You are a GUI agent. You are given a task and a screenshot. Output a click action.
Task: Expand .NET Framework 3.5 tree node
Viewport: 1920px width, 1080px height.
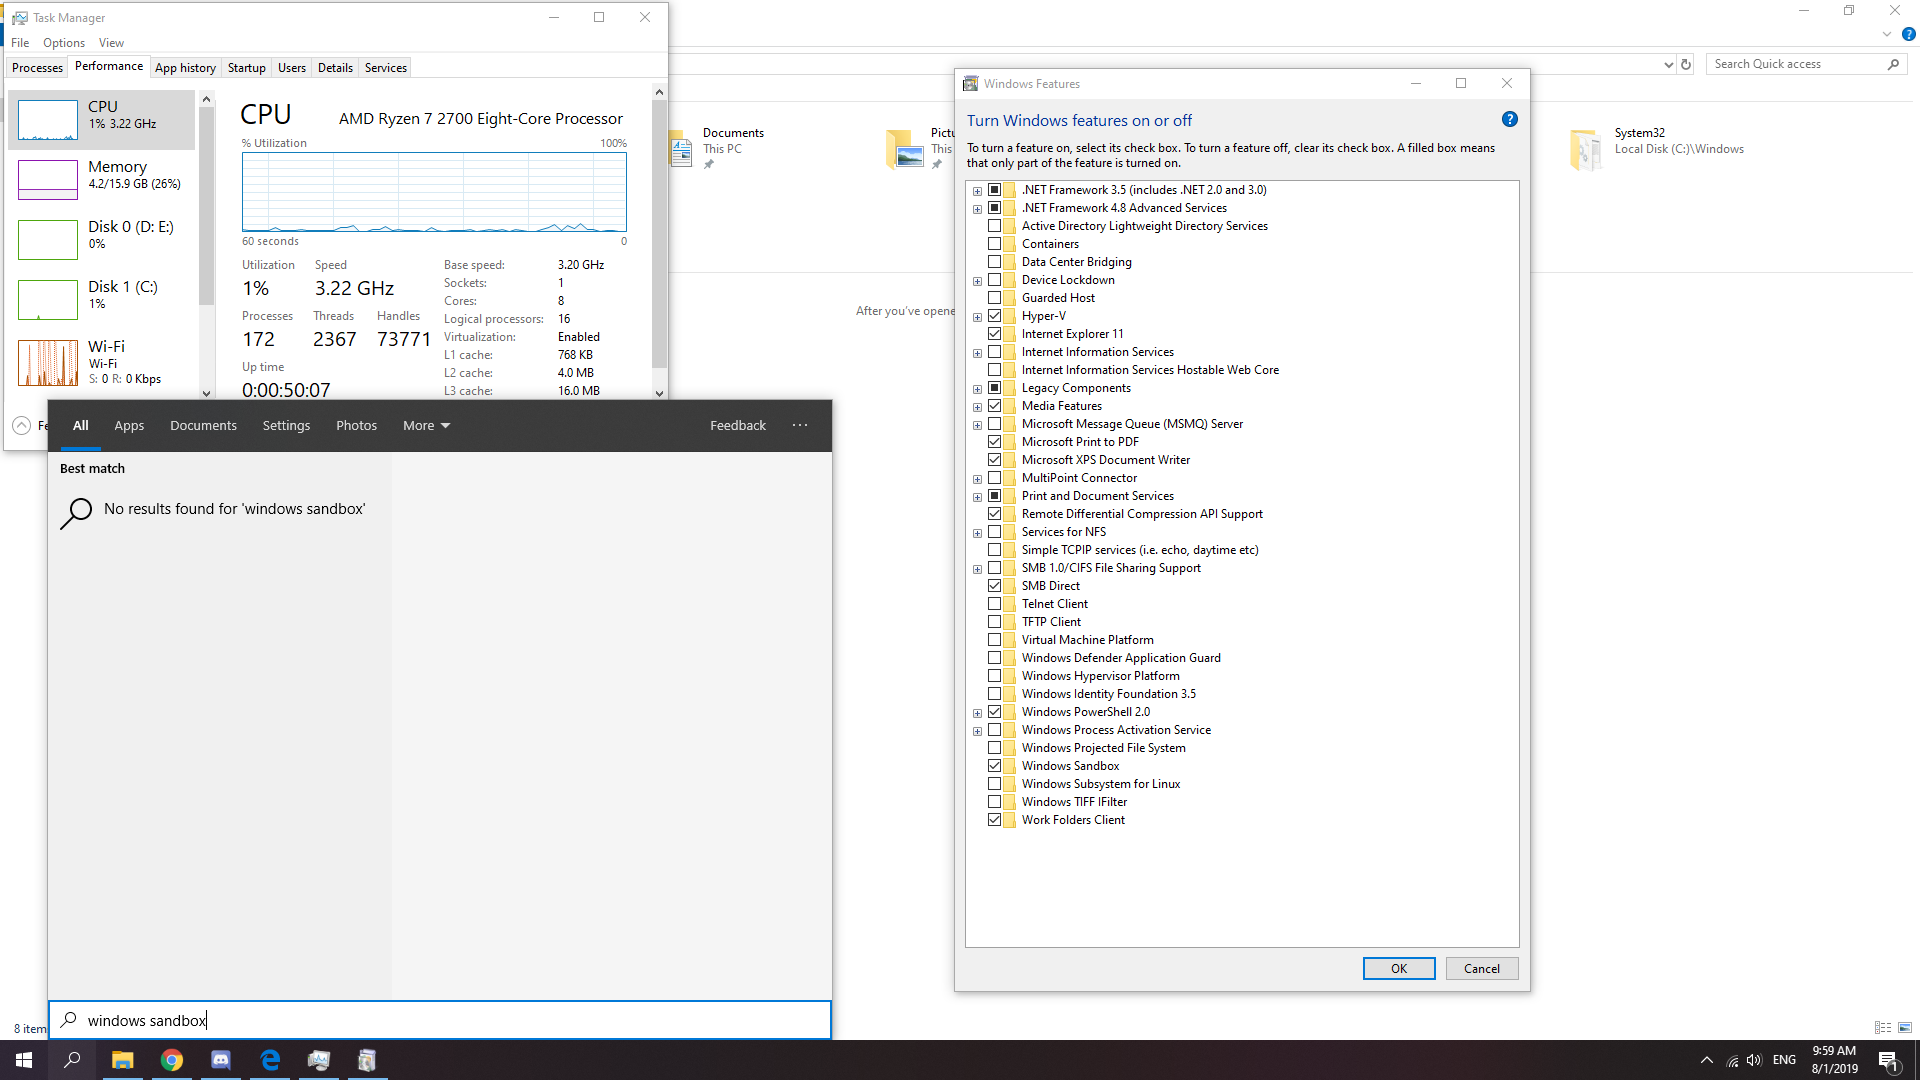click(x=977, y=191)
